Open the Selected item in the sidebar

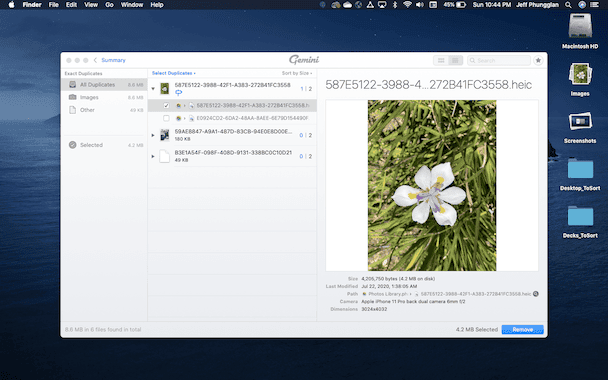coord(104,145)
